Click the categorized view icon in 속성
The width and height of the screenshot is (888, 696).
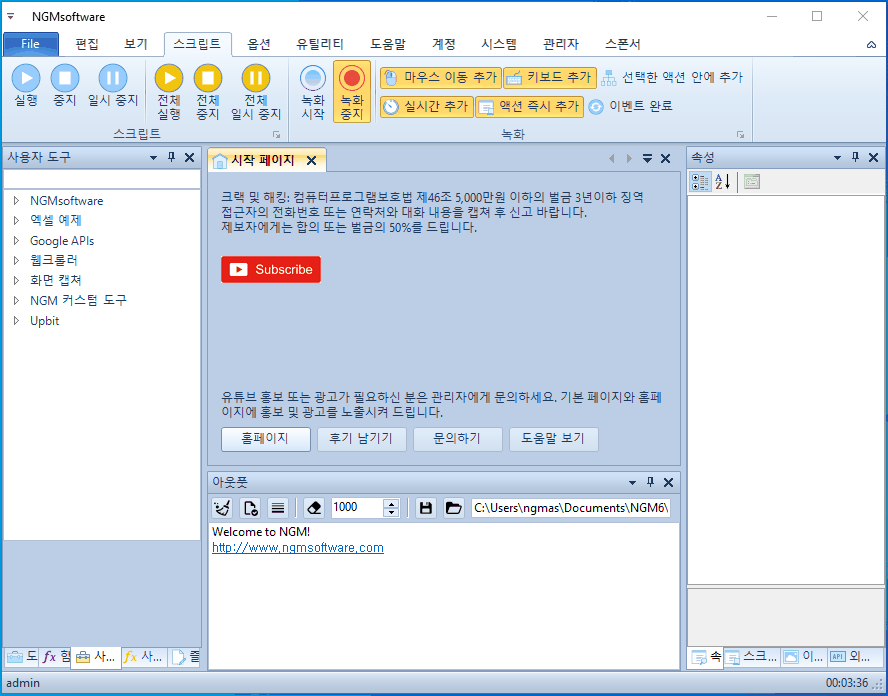tap(700, 182)
